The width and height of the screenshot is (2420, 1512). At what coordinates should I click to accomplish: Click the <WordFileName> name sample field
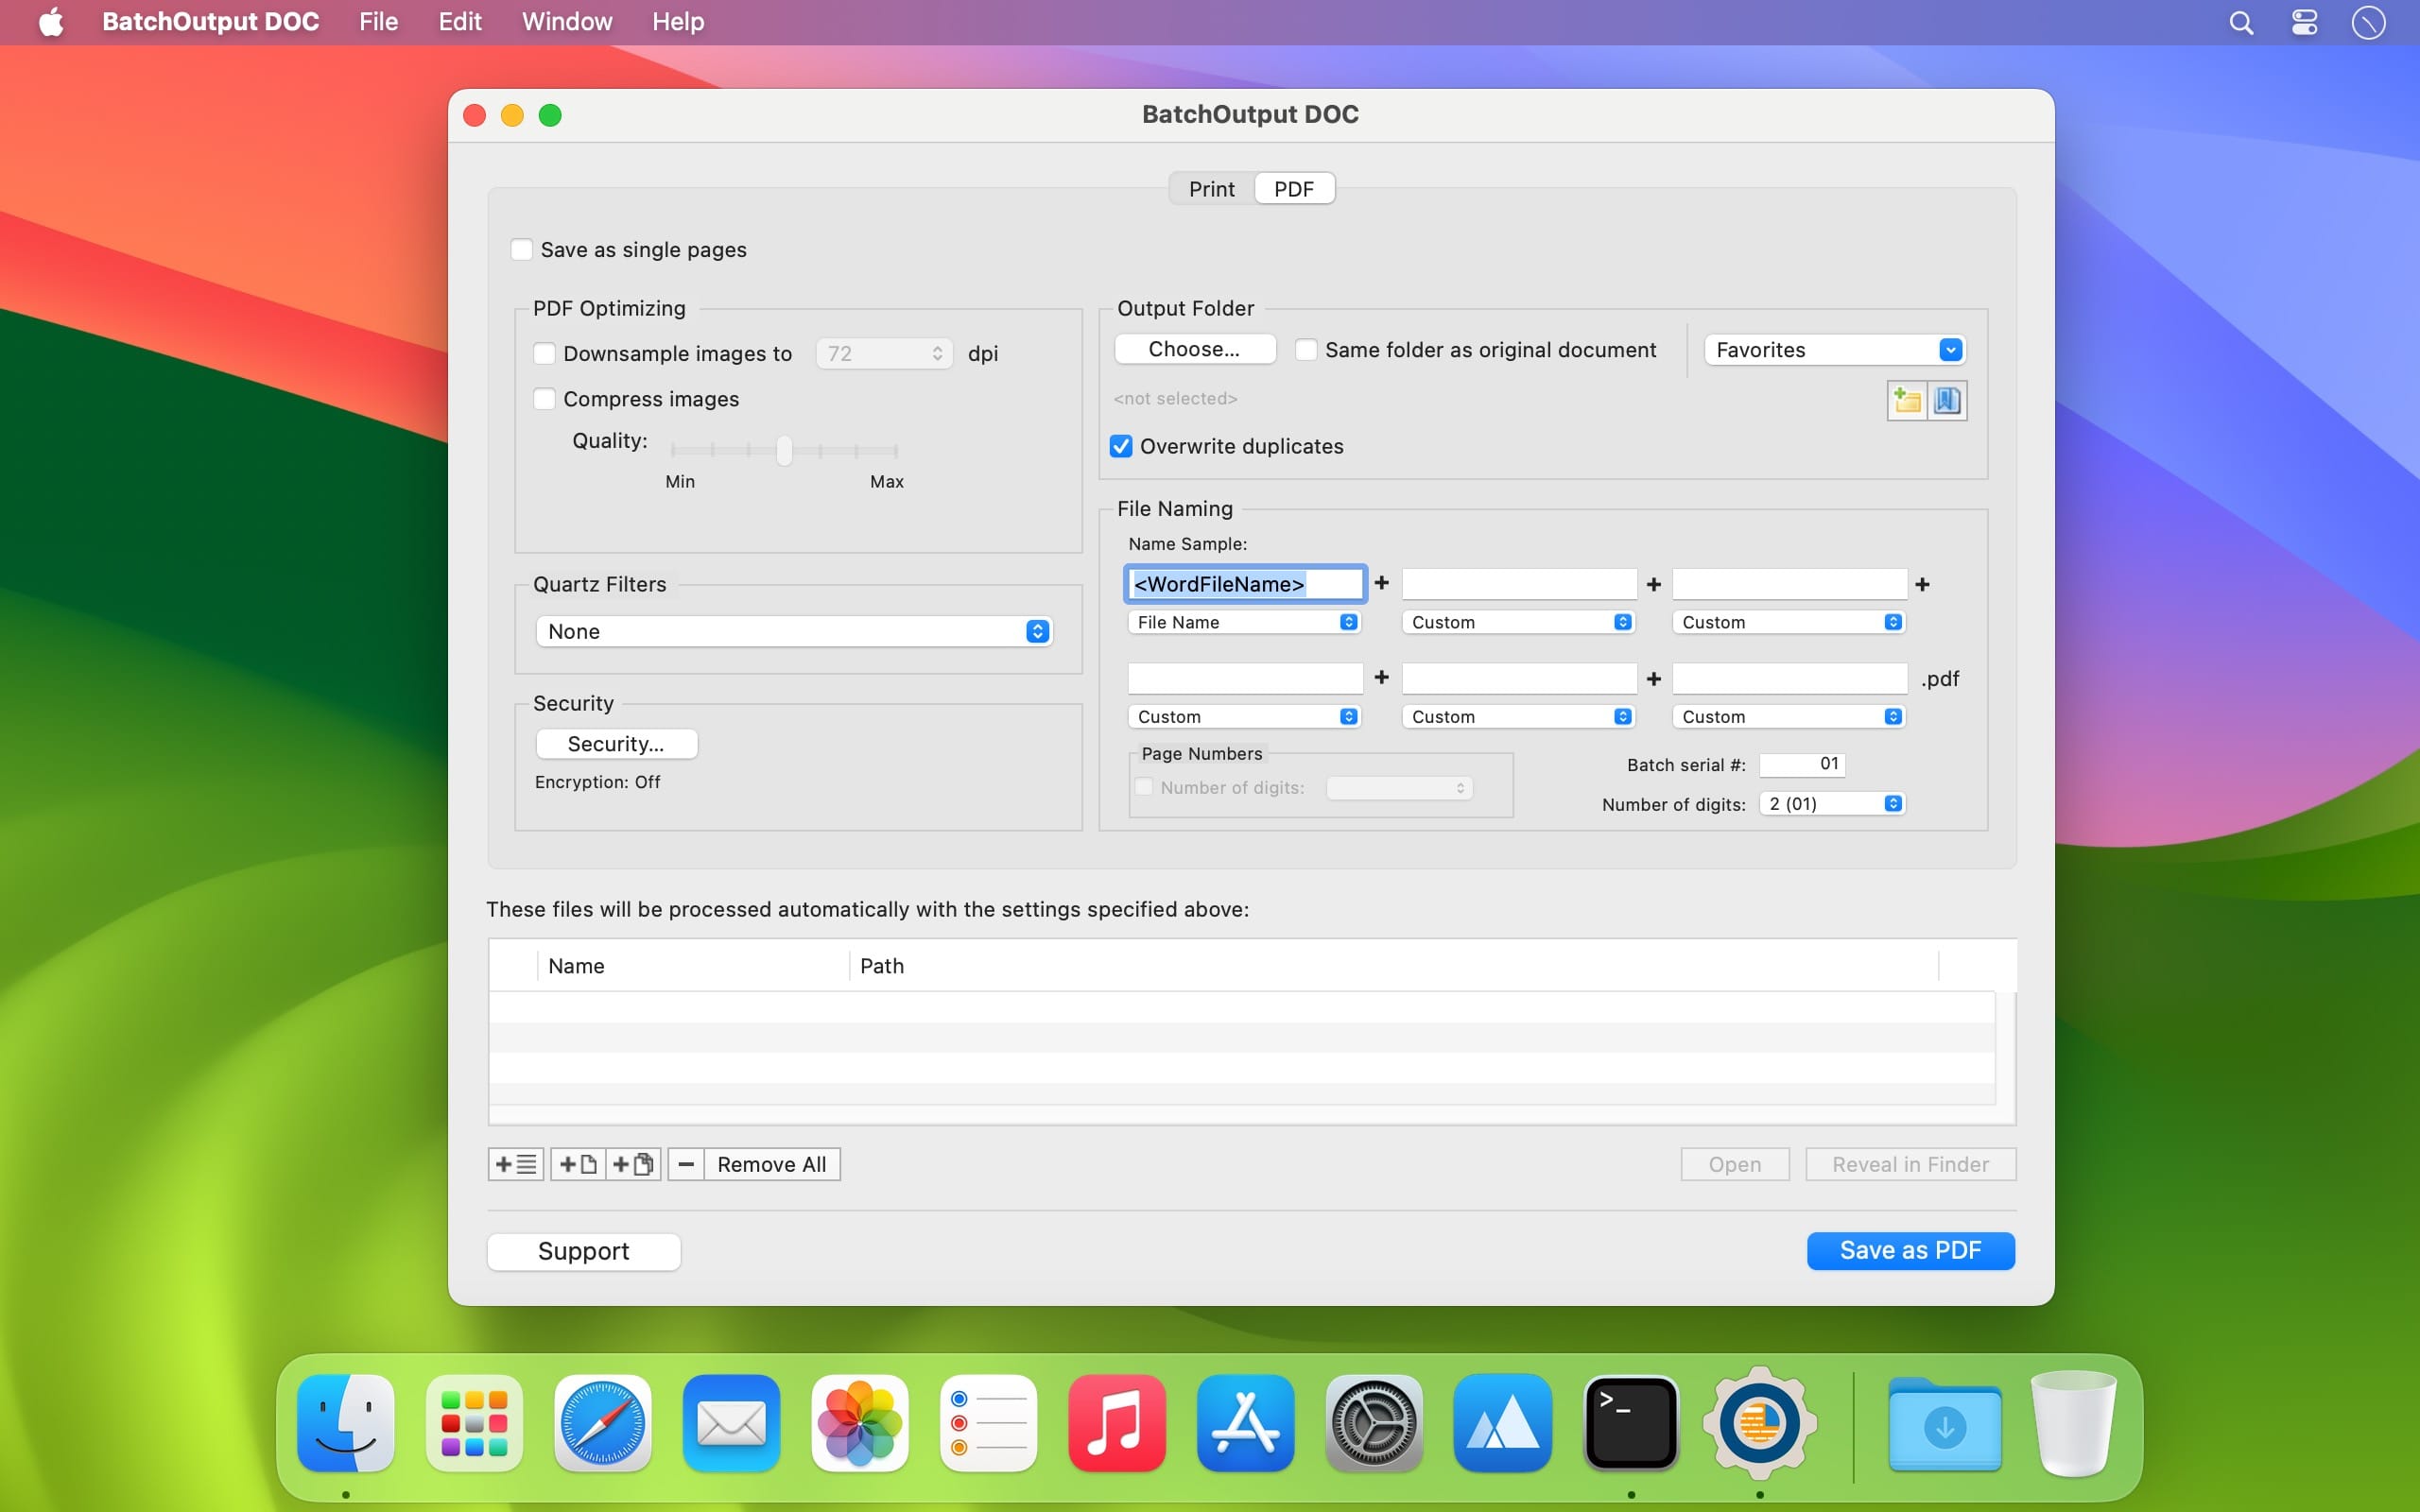1245,584
